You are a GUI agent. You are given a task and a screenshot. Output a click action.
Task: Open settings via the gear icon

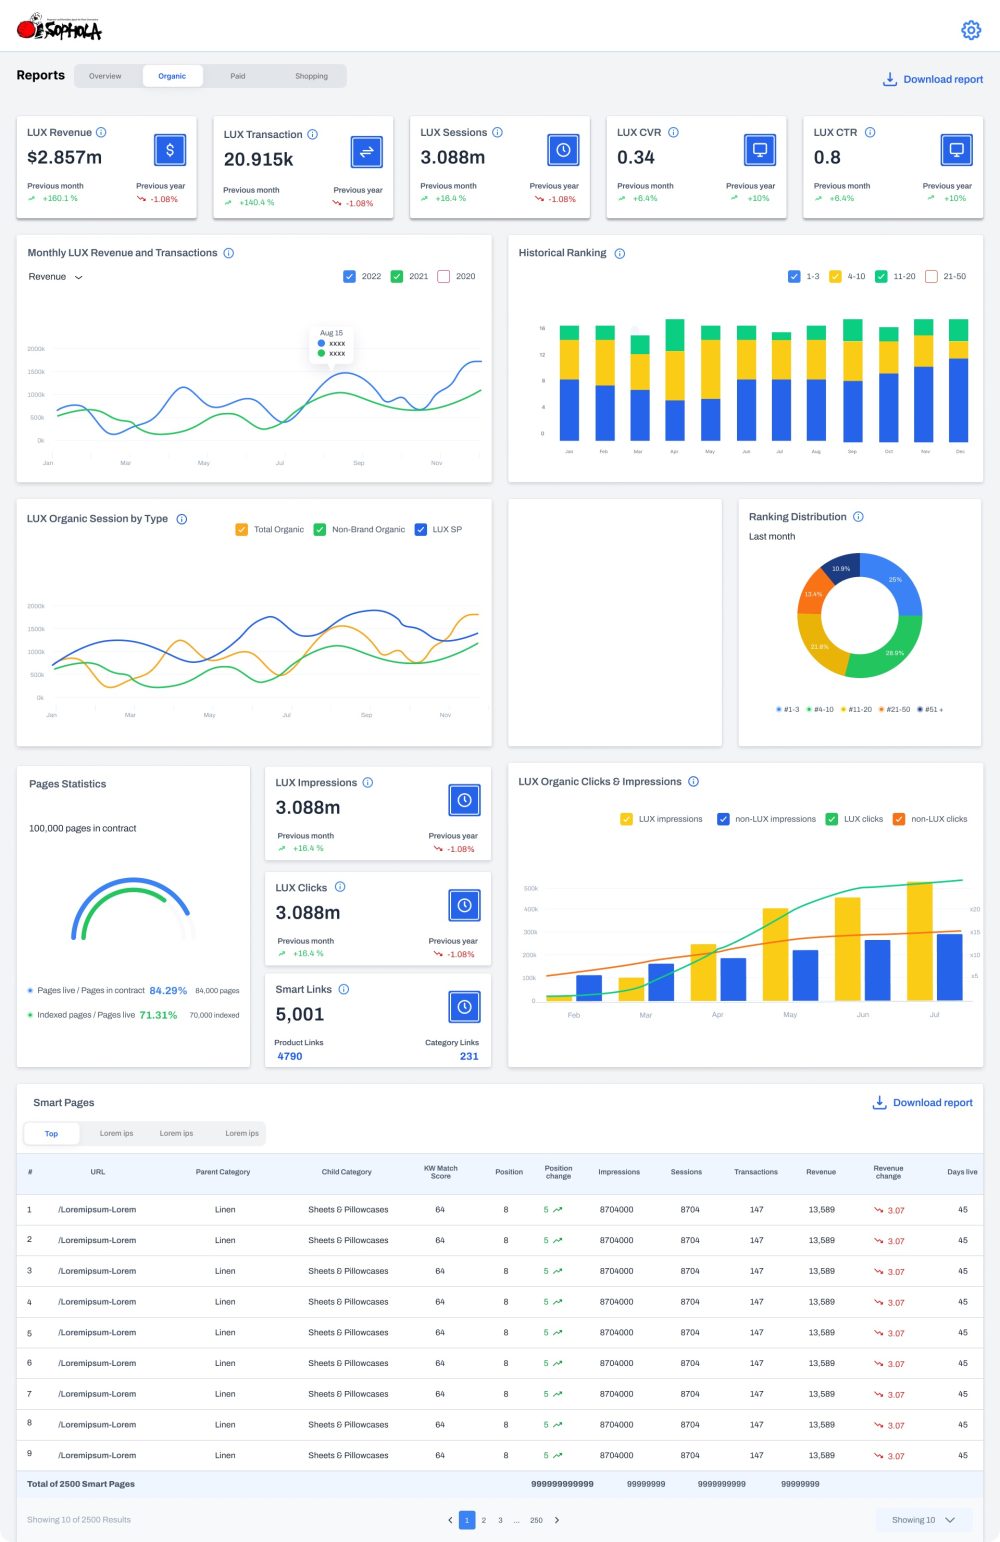click(970, 30)
